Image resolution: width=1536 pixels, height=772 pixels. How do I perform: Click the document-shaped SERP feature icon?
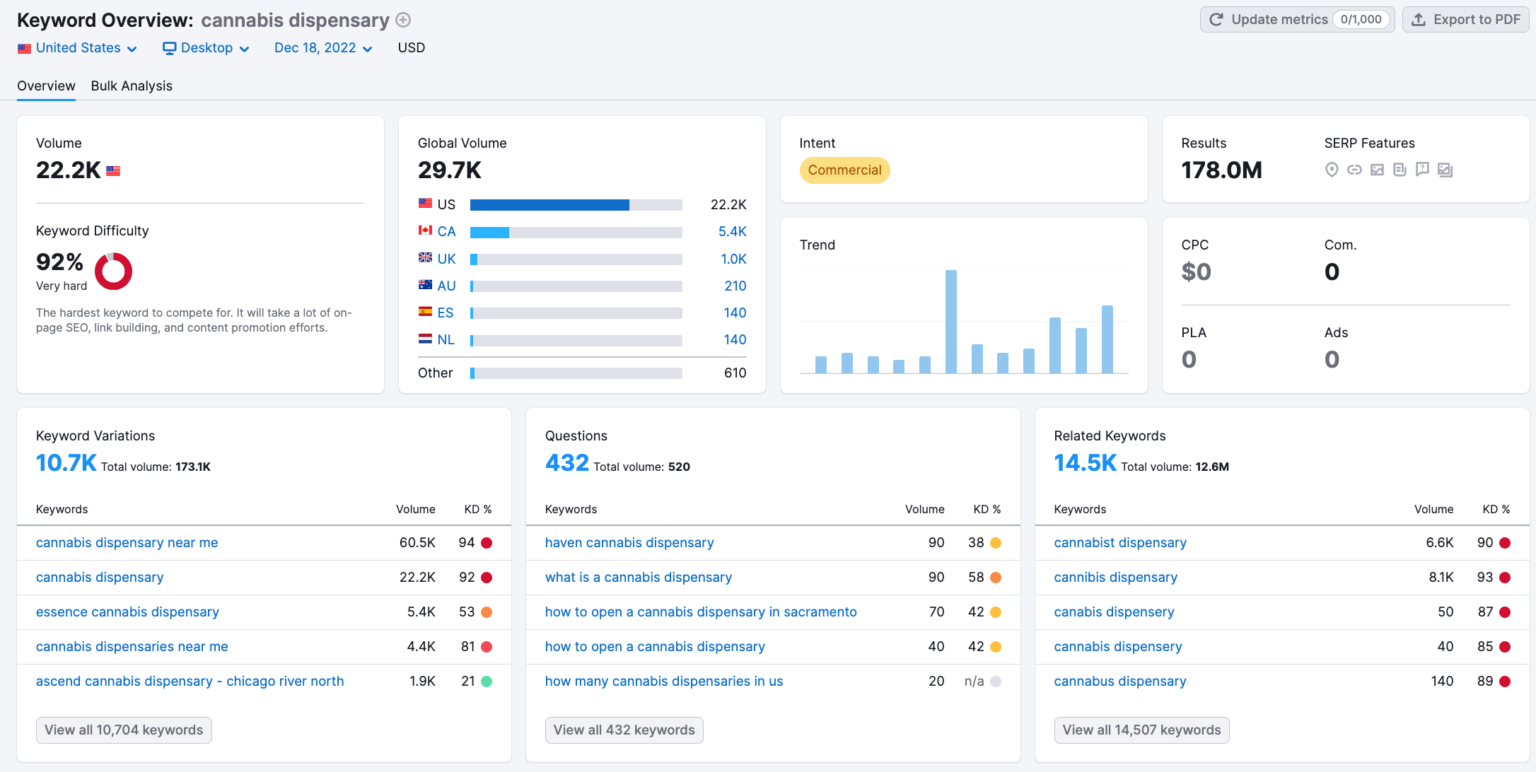pos(1399,170)
